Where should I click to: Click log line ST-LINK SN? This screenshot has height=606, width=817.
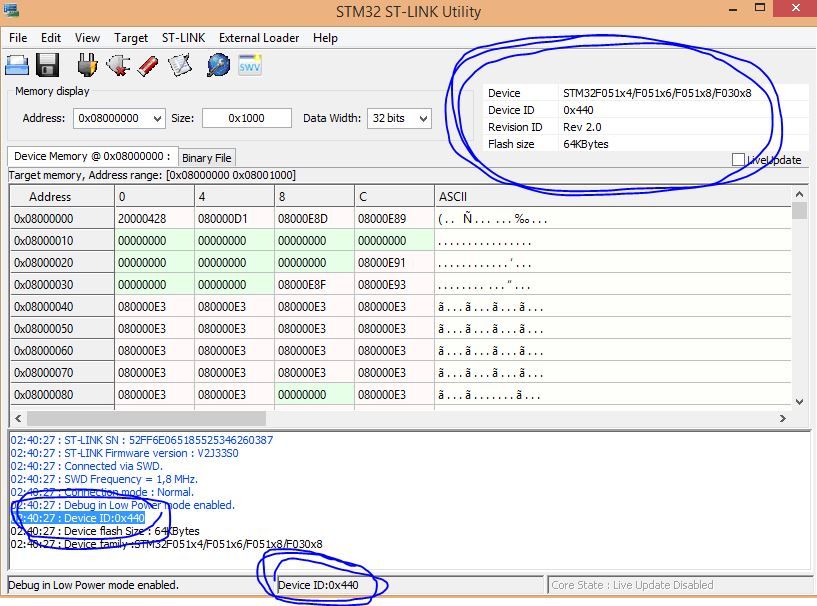(x=142, y=440)
